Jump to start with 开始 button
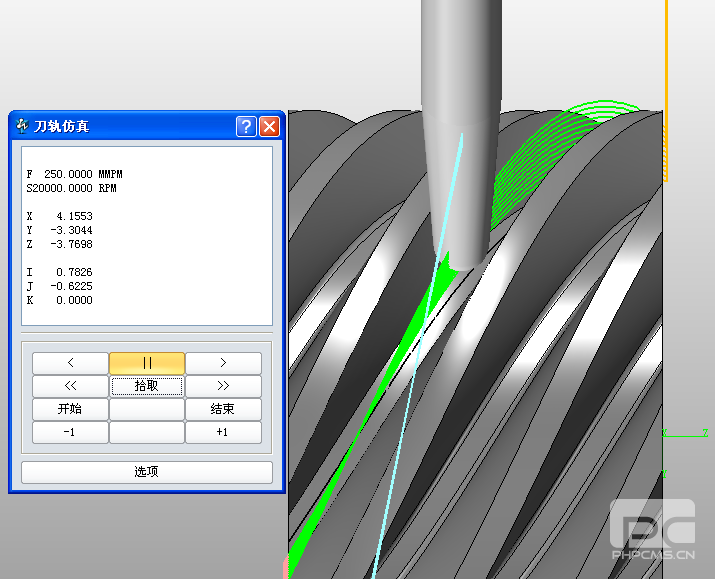This screenshot has width=715, height=579. pos(70,409)
